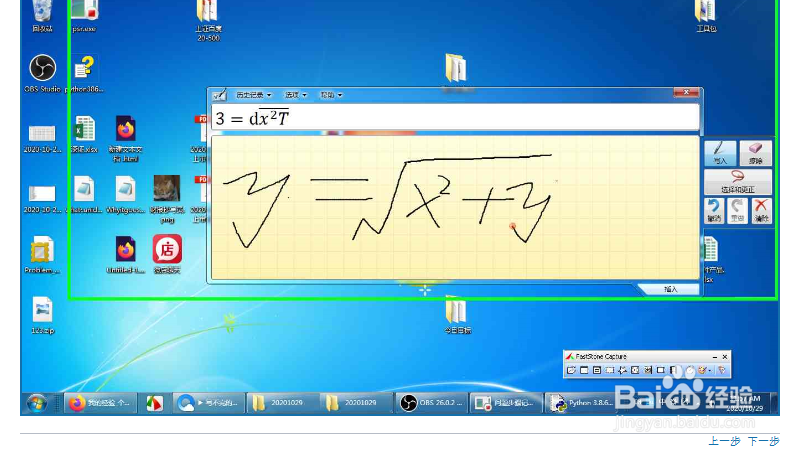This screenshot has height=450, width=800.
Task: Switch to second 20201029 folder taskbar button
Action: click(x=356, y=403)
